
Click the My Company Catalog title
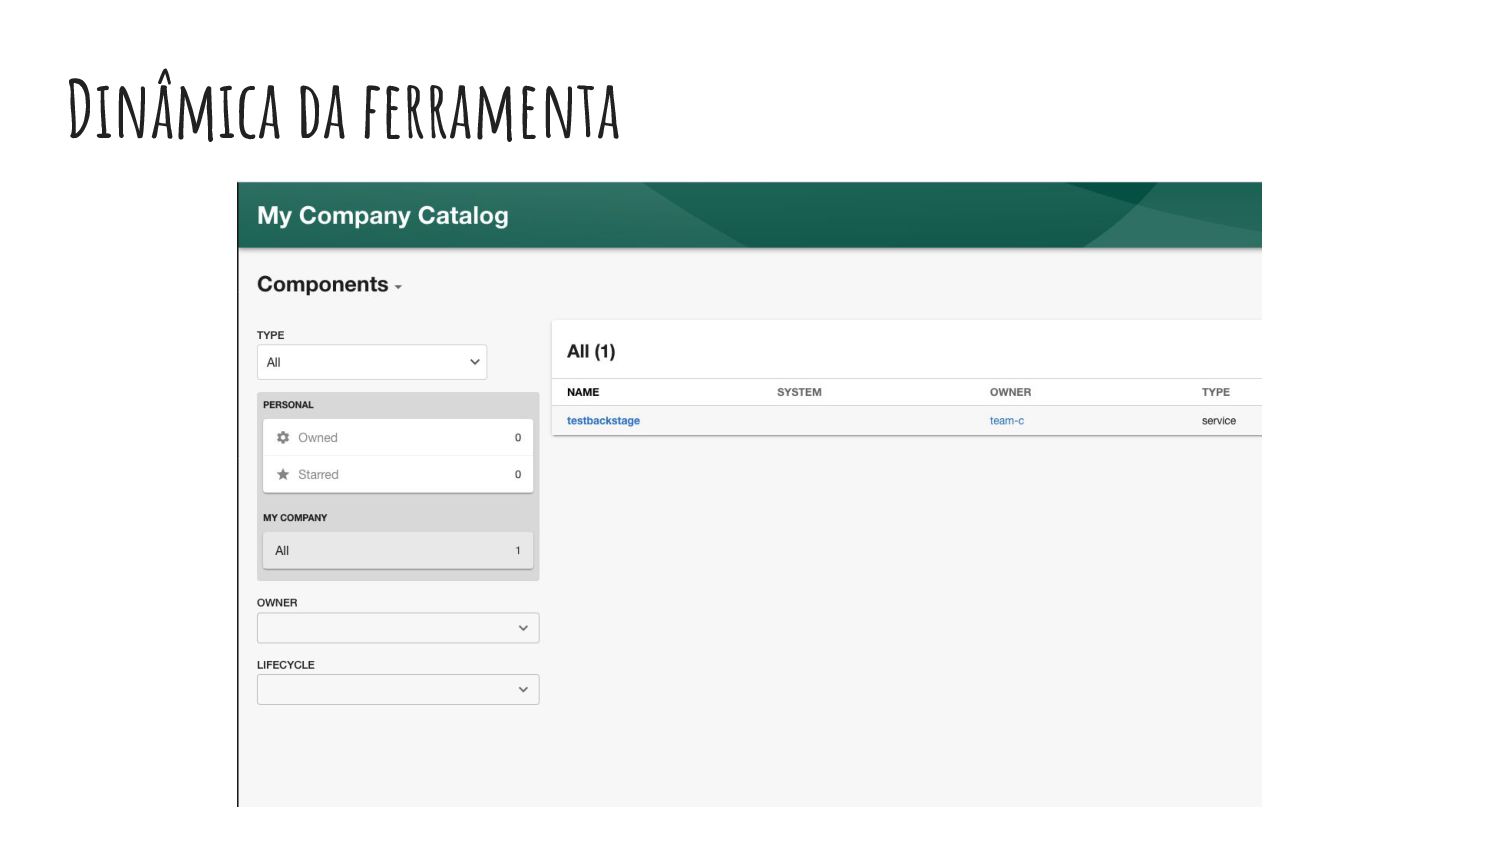click(x=383, y=216)
